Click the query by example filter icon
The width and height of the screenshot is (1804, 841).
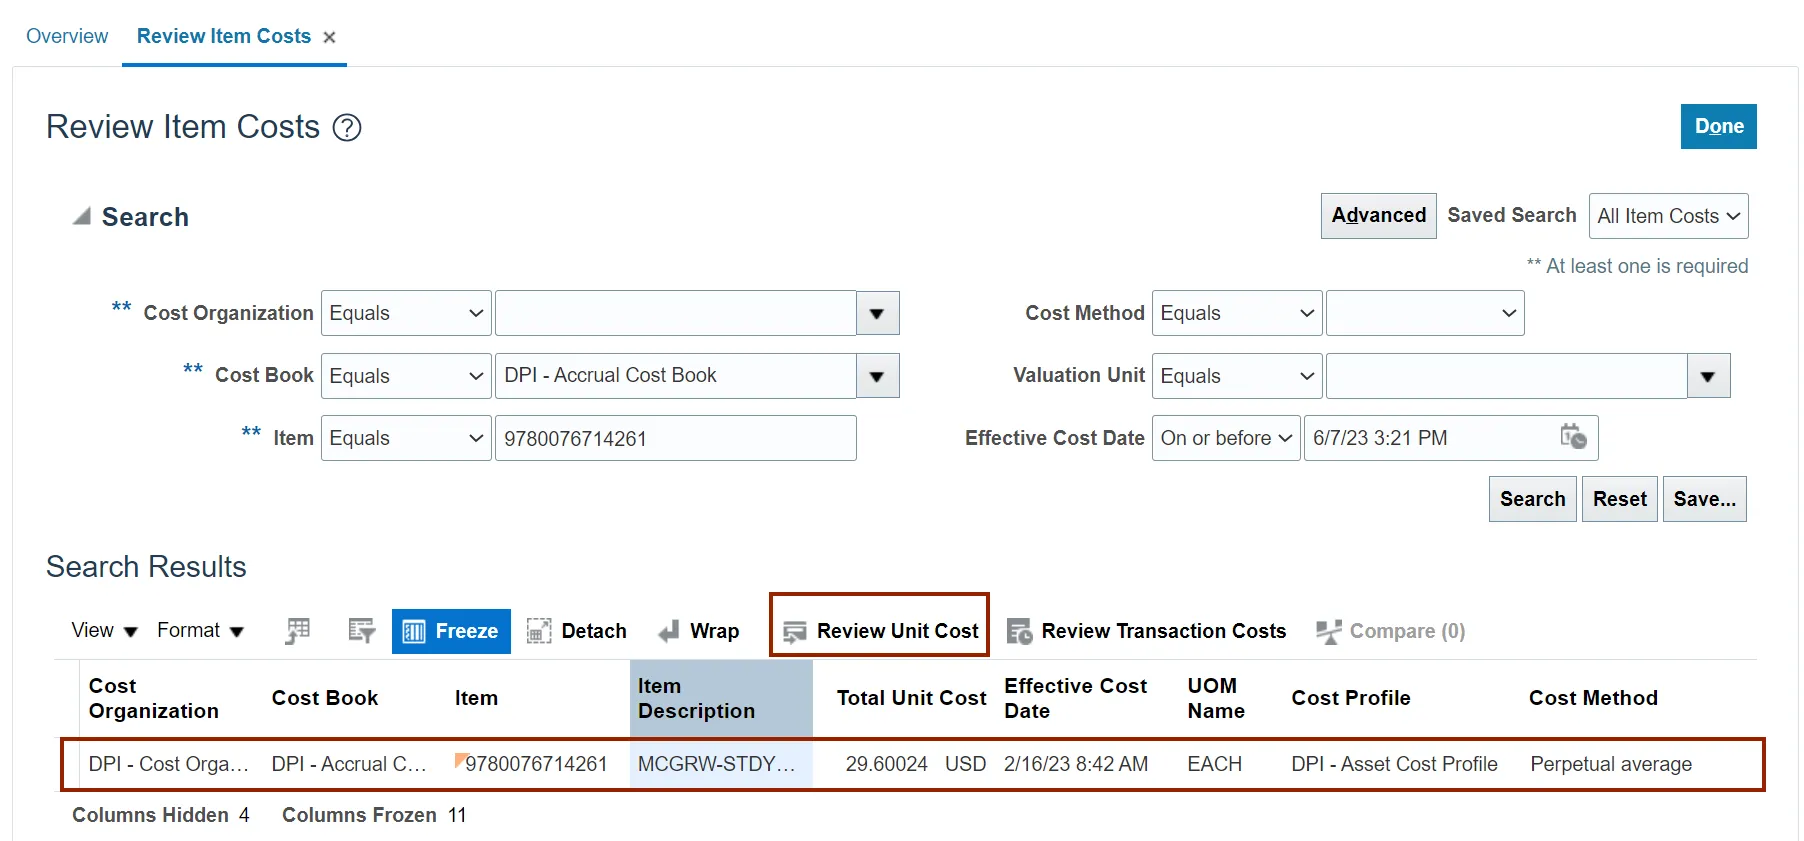pos(361,631)
